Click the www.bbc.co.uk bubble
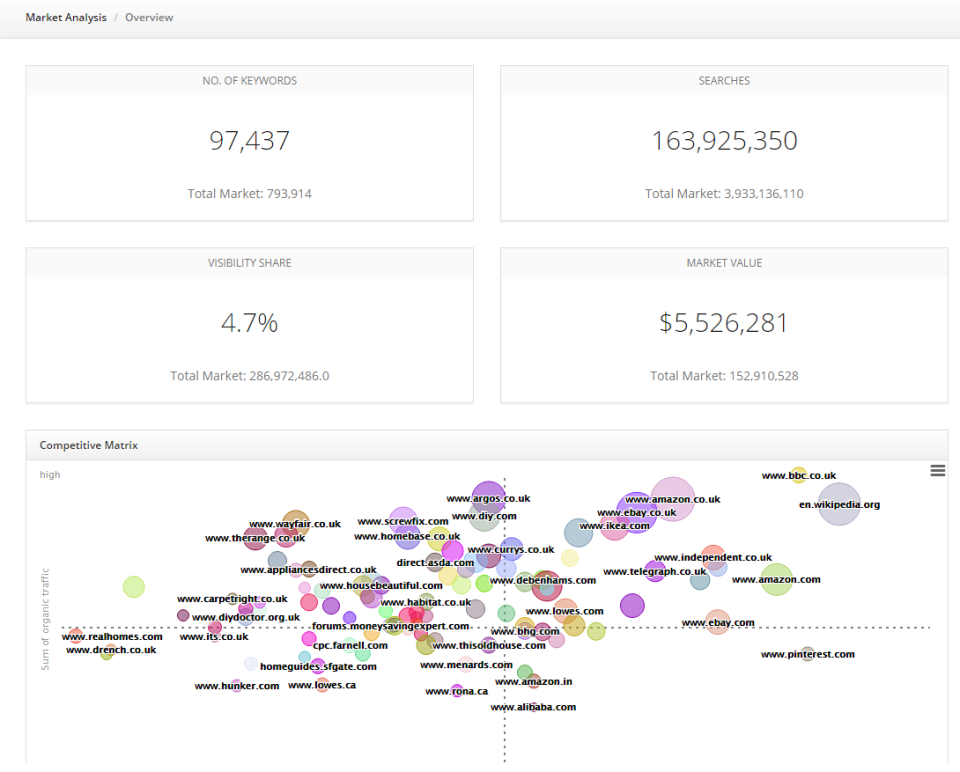Viewport: 960px width, 772px height. (798, 475)
